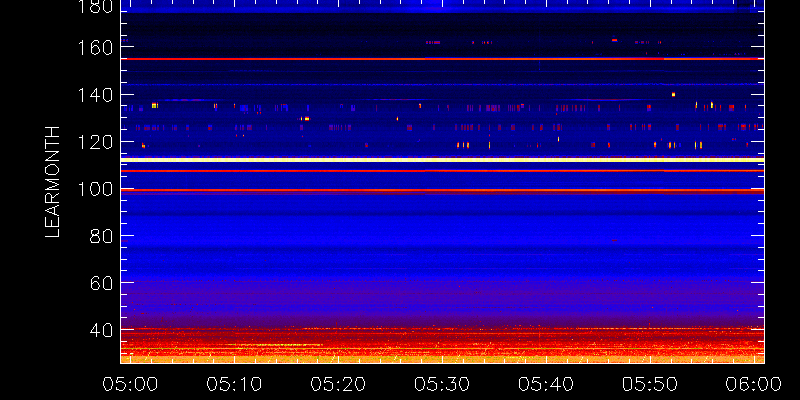Click the LEARMONTH vertical axis title

[x=53, y=182]
